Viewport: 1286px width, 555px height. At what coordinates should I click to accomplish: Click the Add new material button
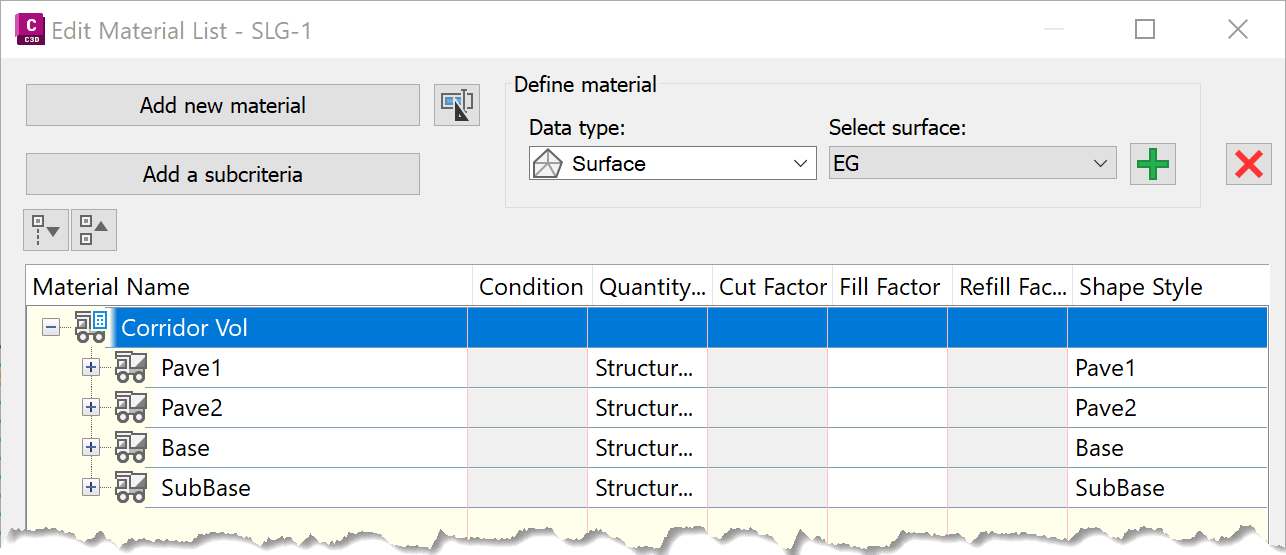coord(222,105)
